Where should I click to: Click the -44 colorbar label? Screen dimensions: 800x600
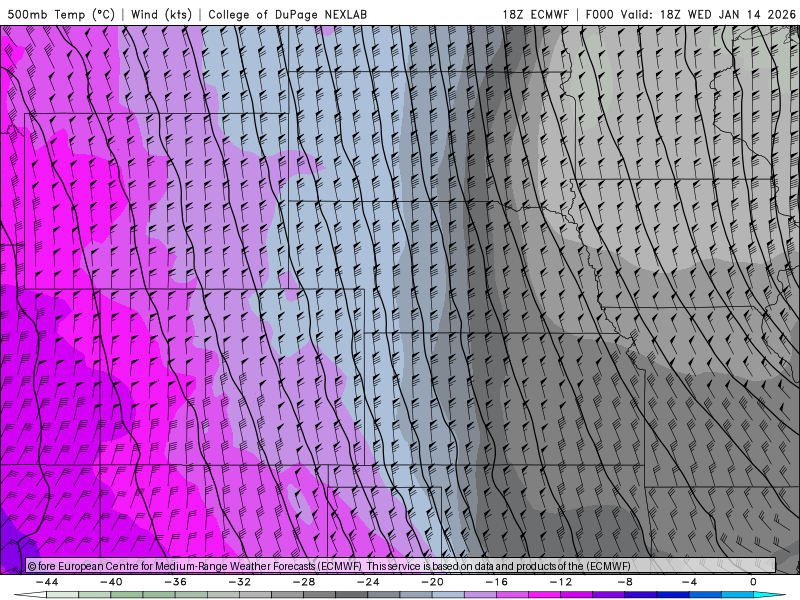click(47, 582)
